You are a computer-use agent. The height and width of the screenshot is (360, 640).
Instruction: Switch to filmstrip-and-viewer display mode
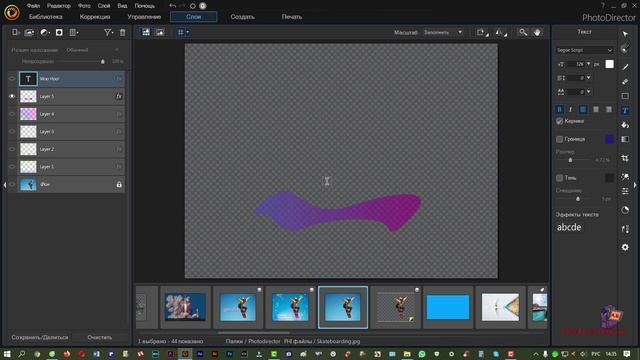146,32
